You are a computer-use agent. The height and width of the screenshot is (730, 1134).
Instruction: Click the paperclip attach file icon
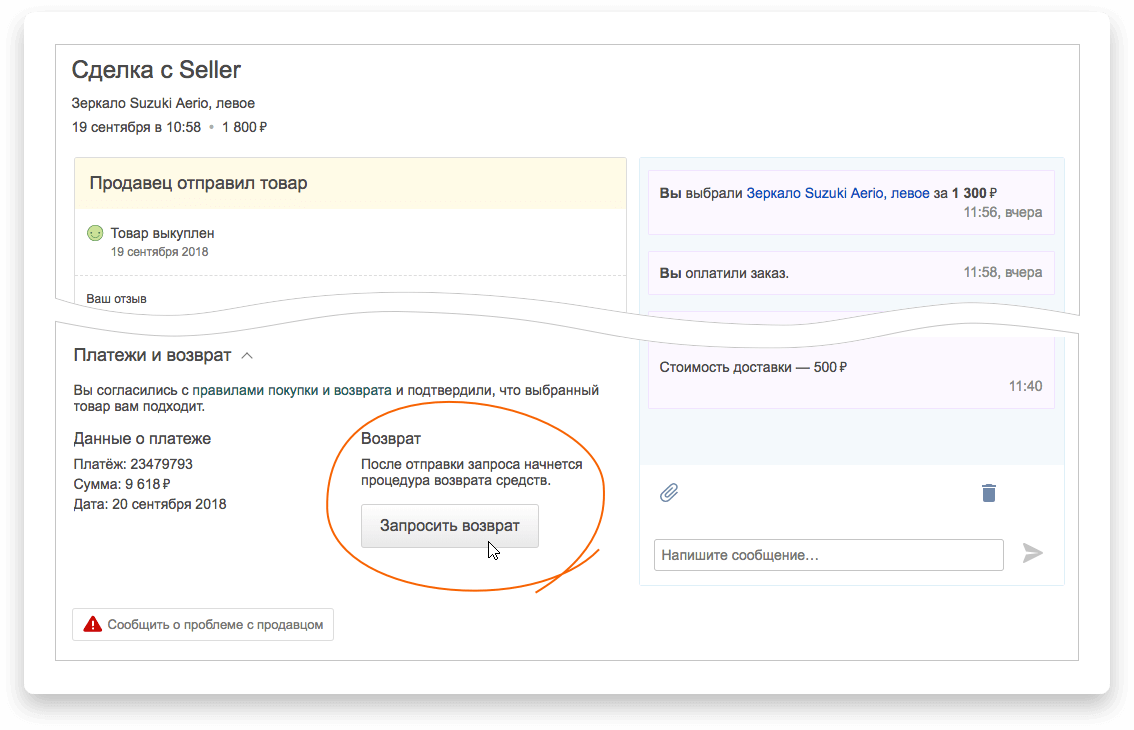pyautogui.click(x=669, y=492)
